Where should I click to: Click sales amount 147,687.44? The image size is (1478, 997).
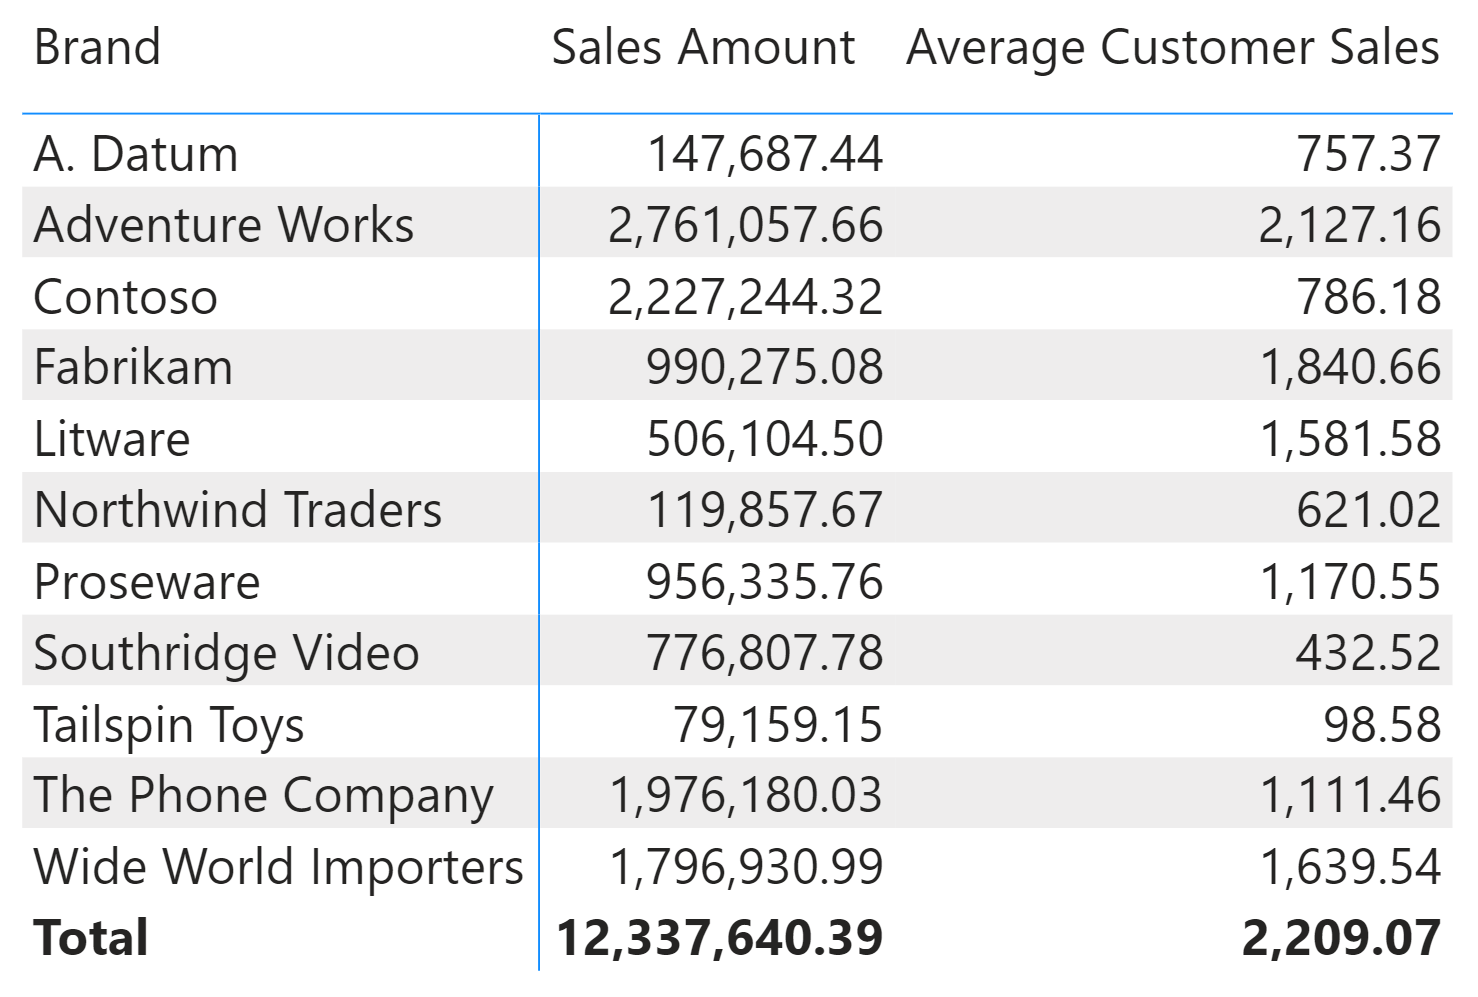[765, 154]
